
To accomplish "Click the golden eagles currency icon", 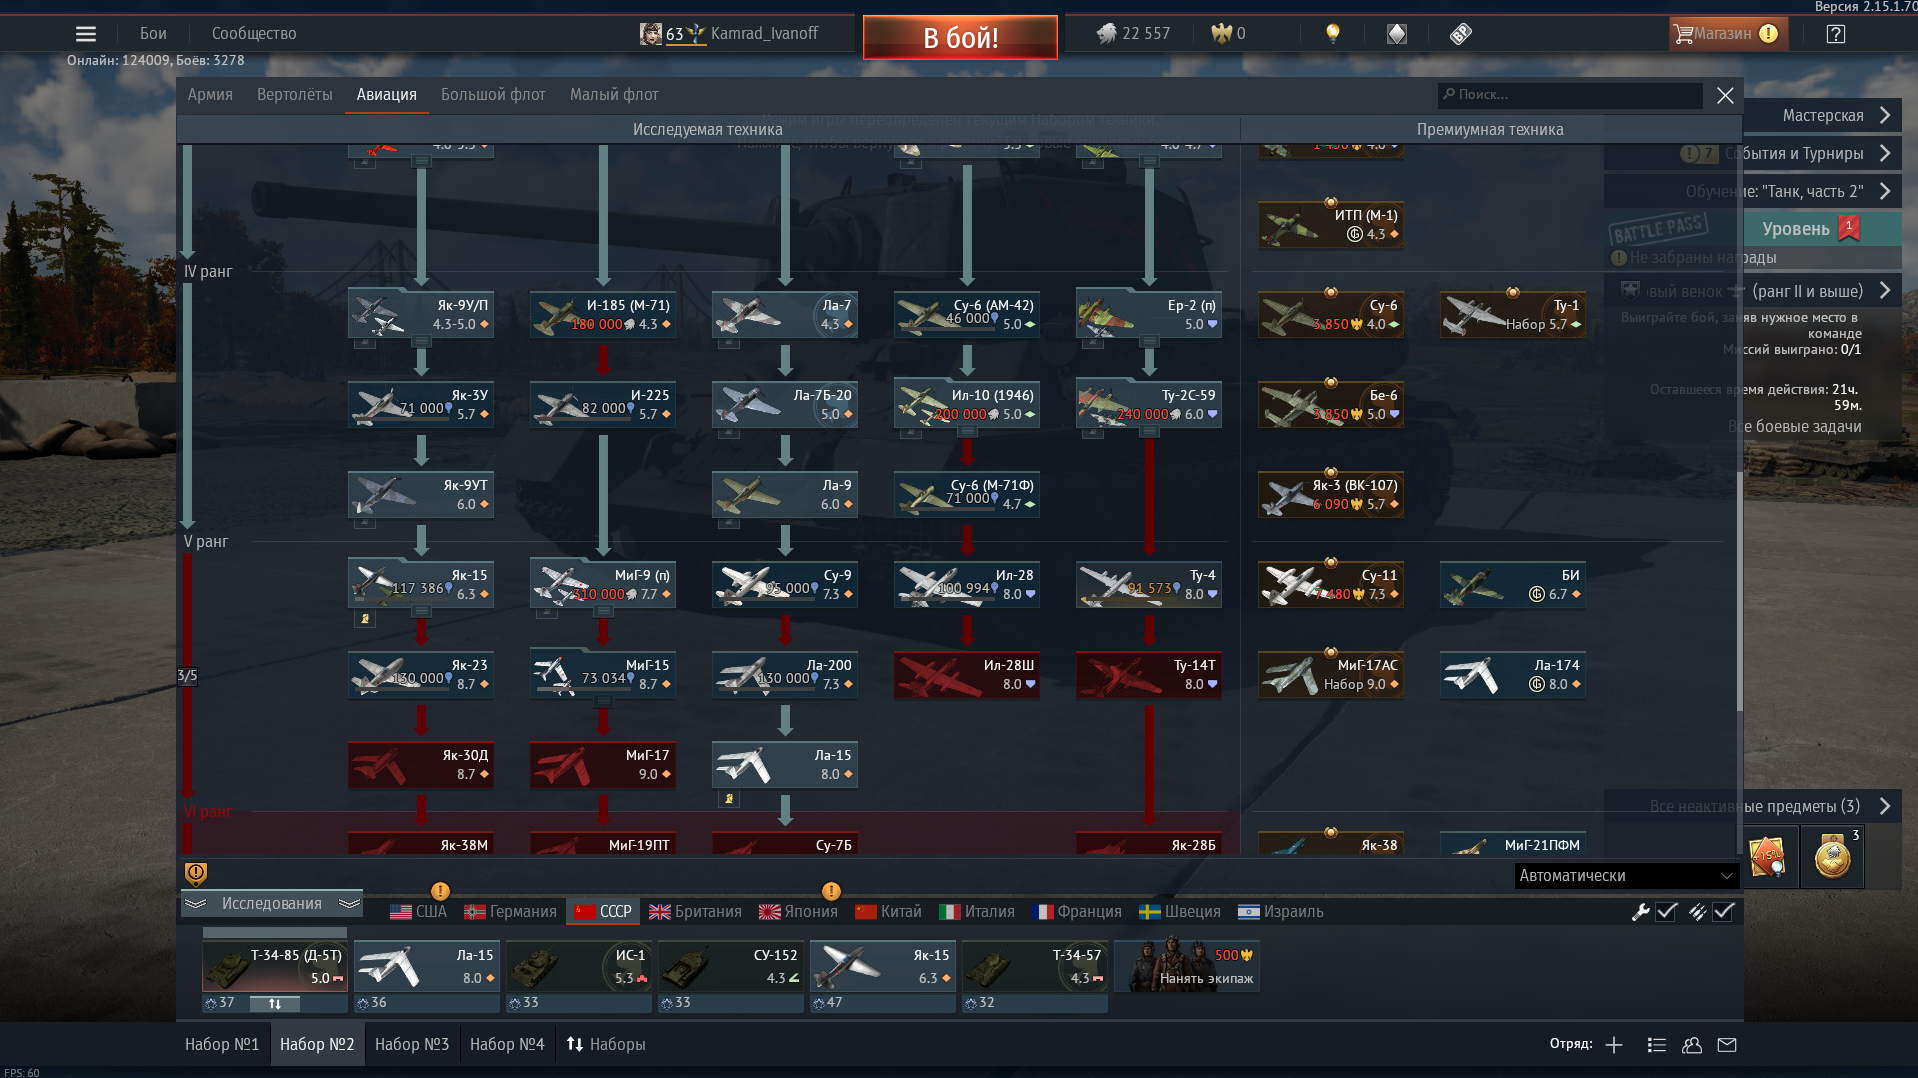I will pos(1221,34).
